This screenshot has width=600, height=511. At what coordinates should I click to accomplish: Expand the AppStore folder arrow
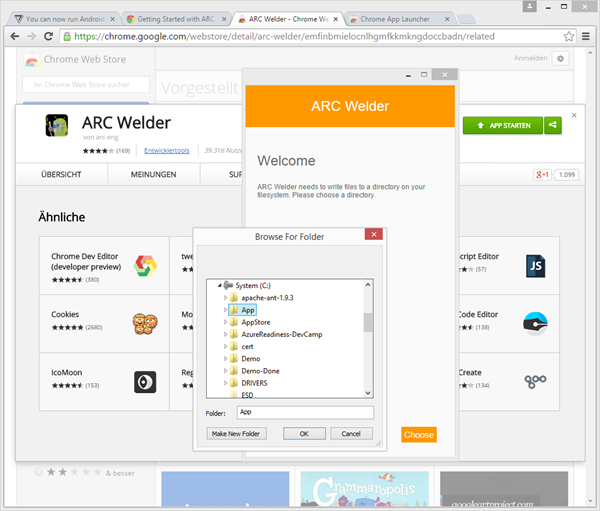tap(225, 322)
